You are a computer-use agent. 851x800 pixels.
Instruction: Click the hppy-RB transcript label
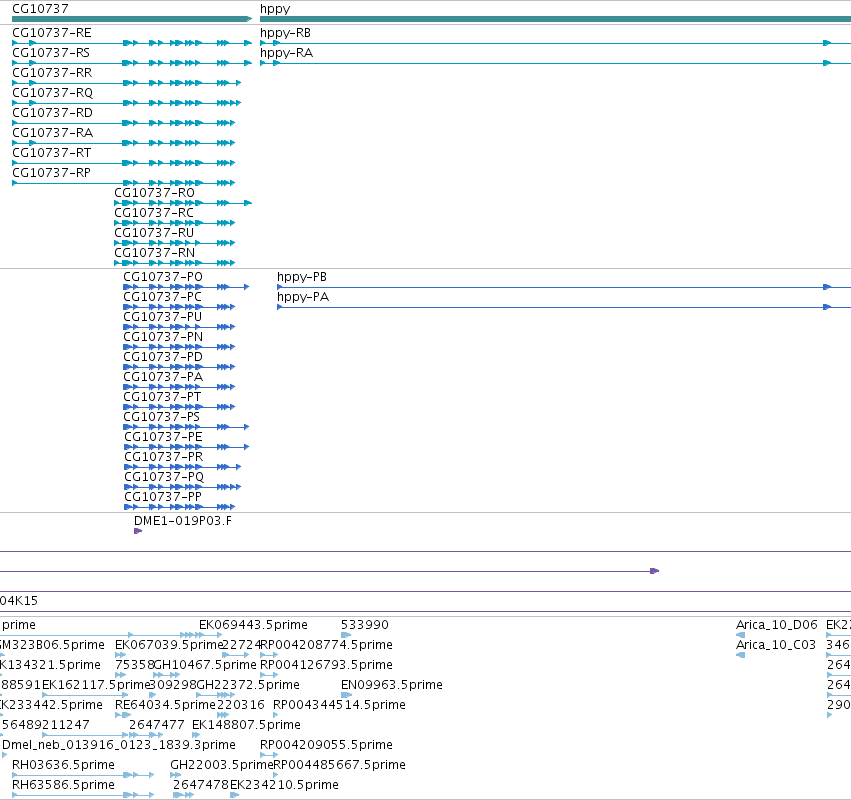coord(285,33)
